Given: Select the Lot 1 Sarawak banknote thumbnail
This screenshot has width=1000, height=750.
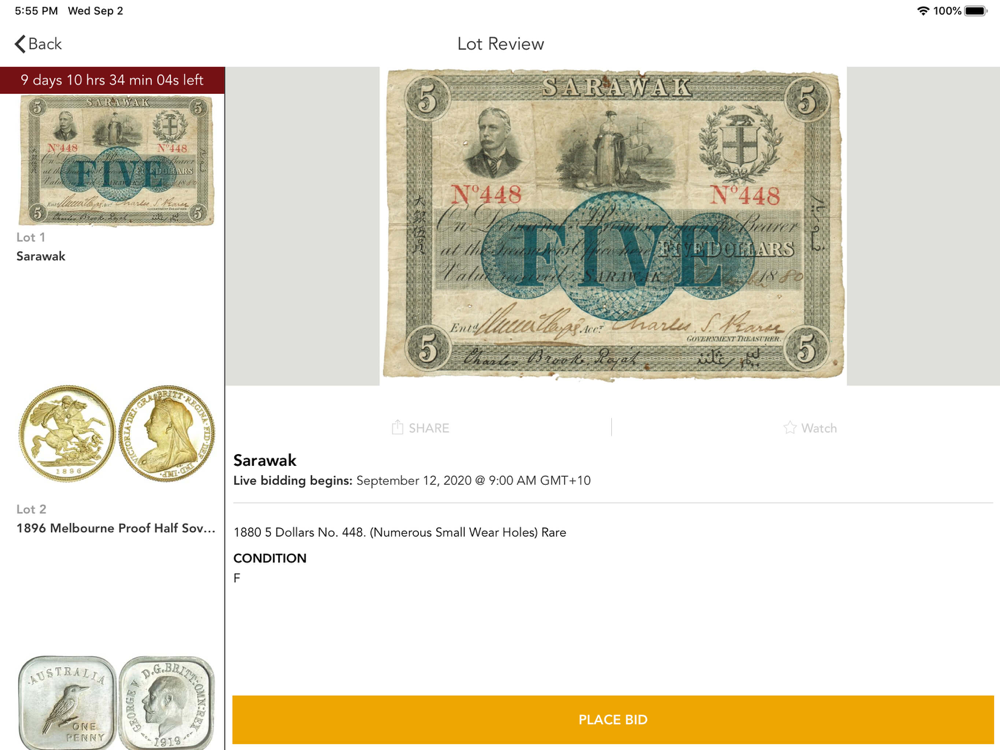Looking at the screenshot, I should point(116,160).
